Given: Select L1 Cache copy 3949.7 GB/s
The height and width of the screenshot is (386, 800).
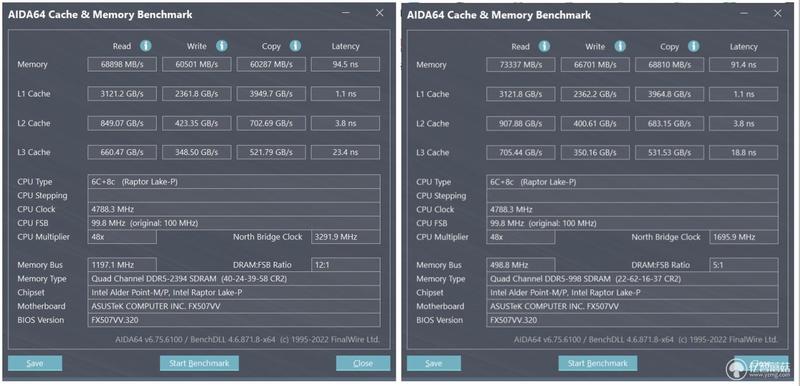Looking at the screenshot, I should point(271,94).
